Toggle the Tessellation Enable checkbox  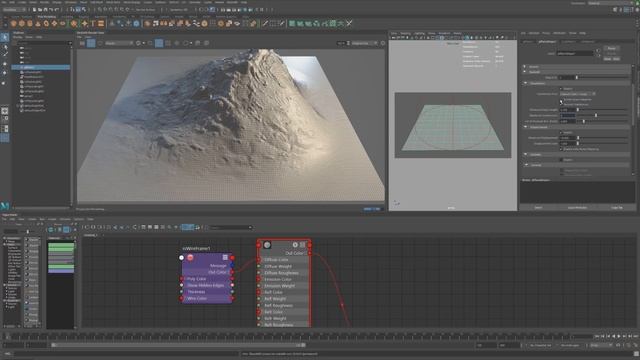[x=561, y=89]
